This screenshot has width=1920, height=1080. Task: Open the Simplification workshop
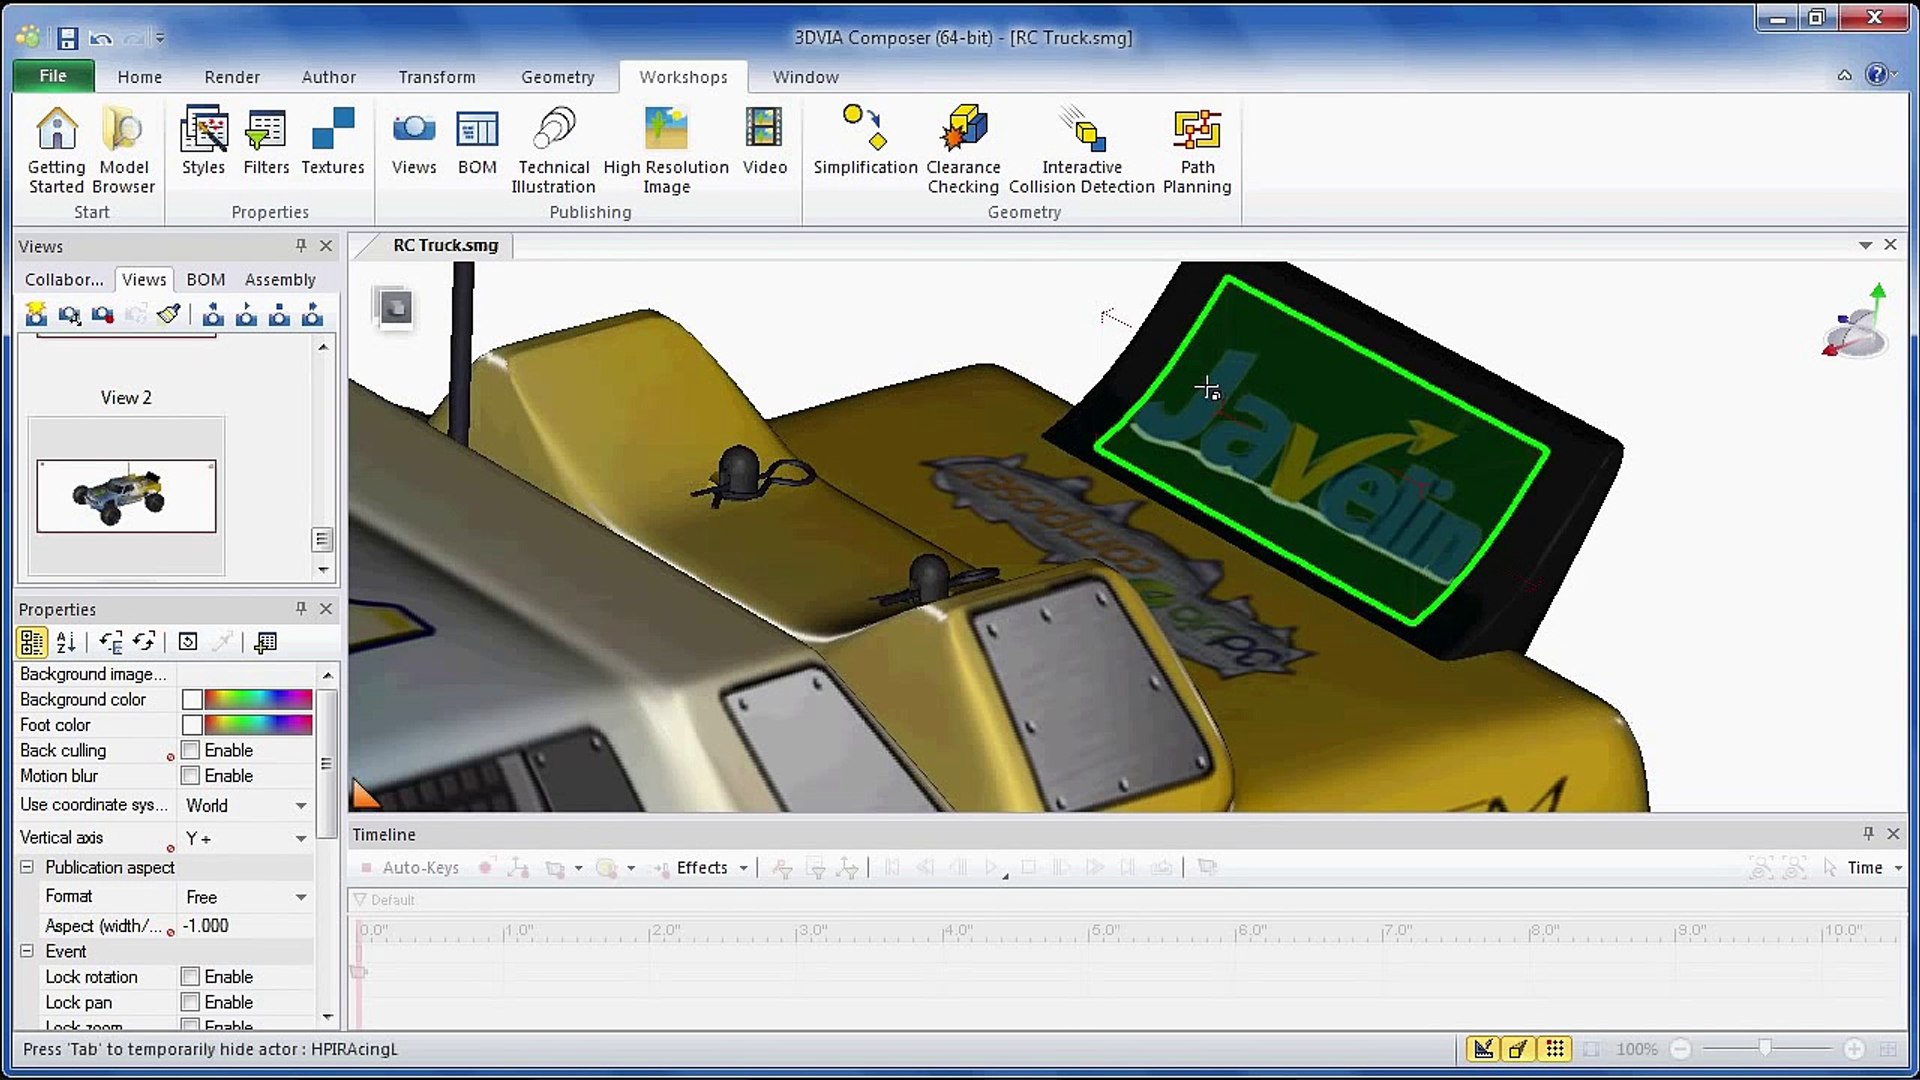[x=865, y=141]
